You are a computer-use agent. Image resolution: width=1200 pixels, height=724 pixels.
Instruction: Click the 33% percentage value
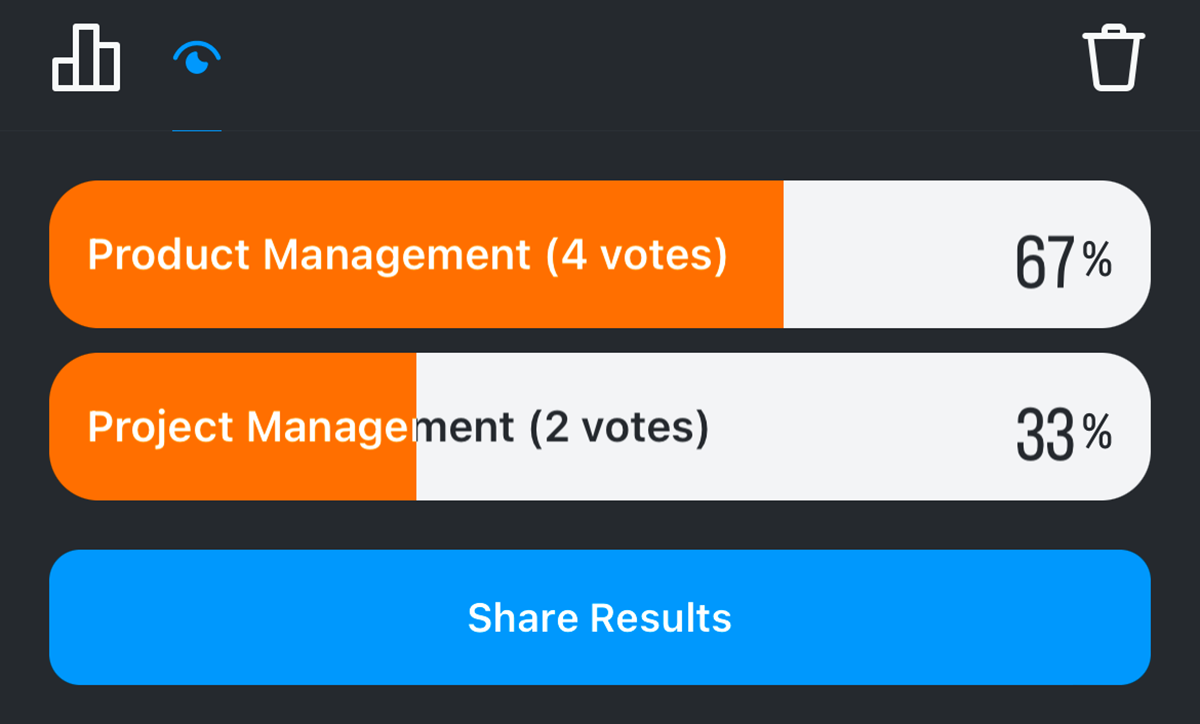click(1045, 435)
